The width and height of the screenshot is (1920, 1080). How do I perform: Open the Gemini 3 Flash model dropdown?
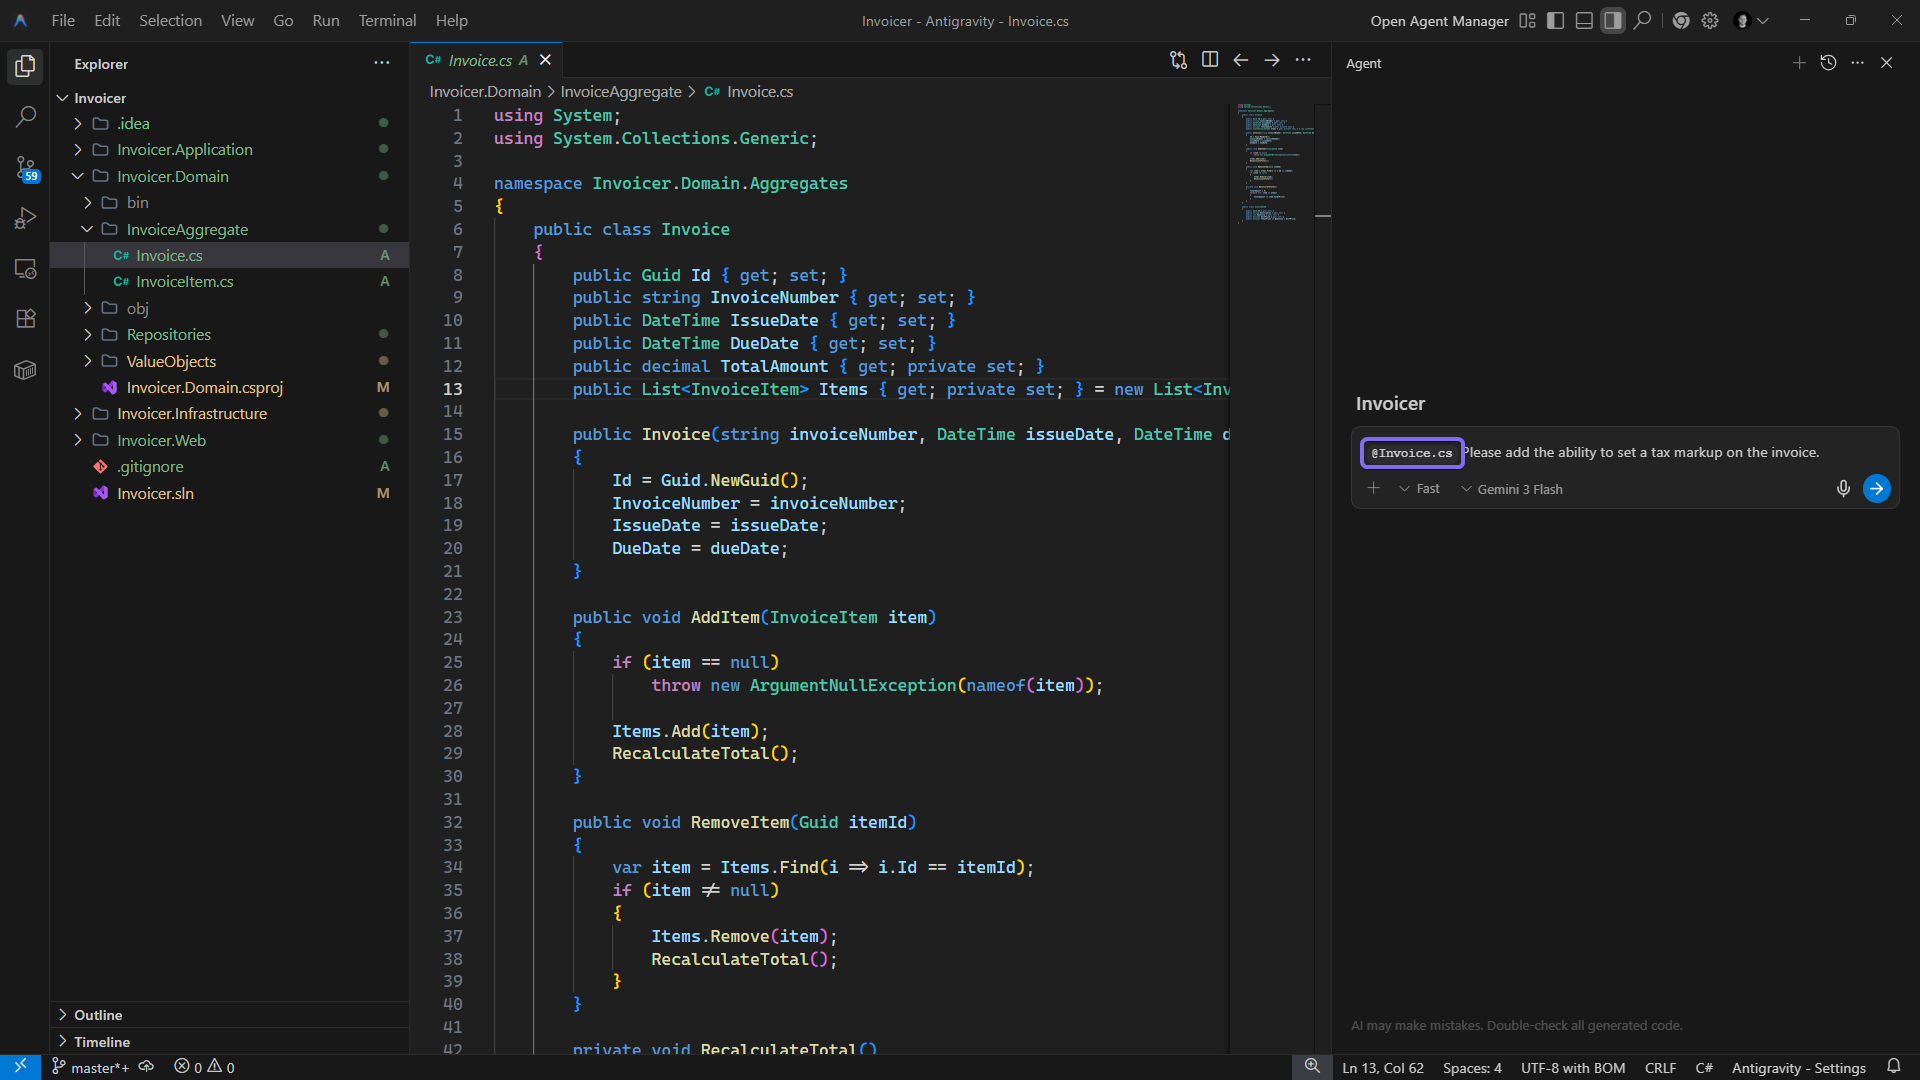[1511, 489]
